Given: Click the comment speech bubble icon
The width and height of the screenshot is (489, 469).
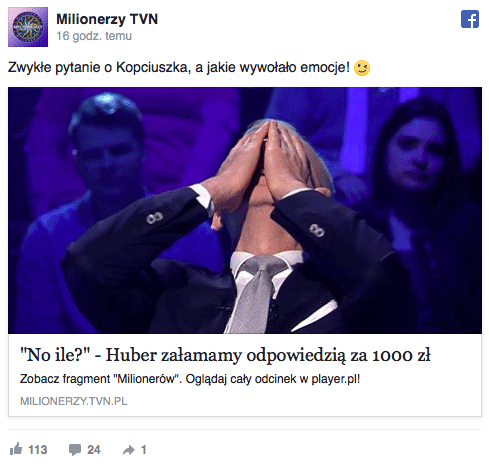Looking at the screenshot, I should click(x=75, y=450).
